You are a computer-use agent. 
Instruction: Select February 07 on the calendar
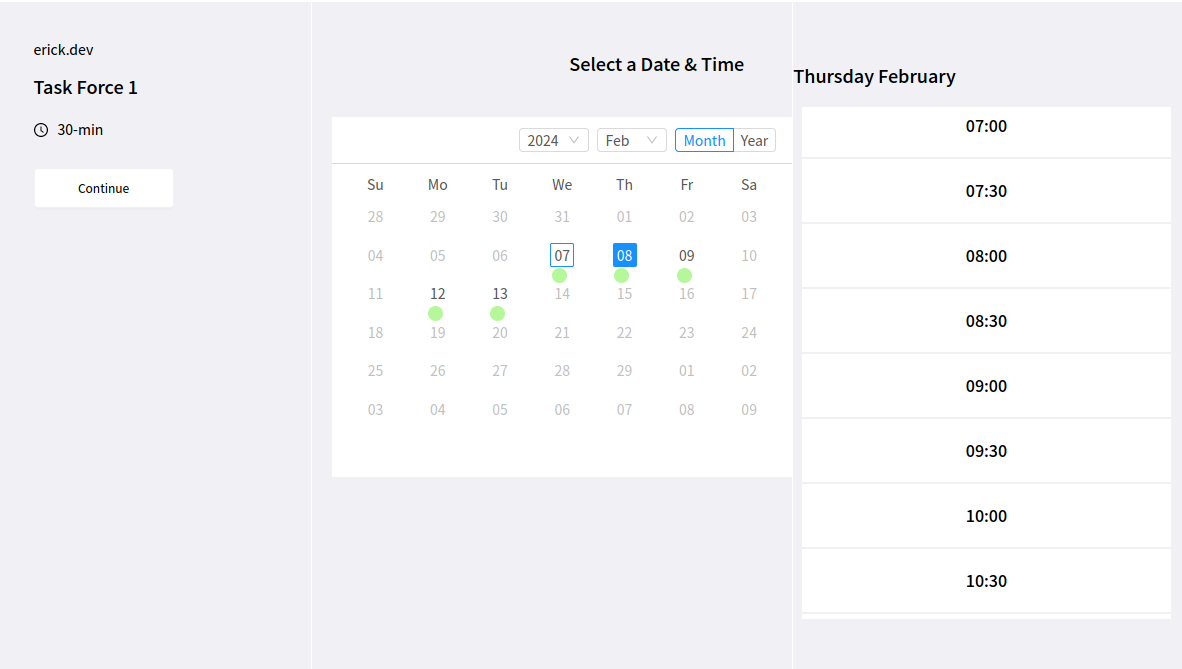(x=562, y=255)
